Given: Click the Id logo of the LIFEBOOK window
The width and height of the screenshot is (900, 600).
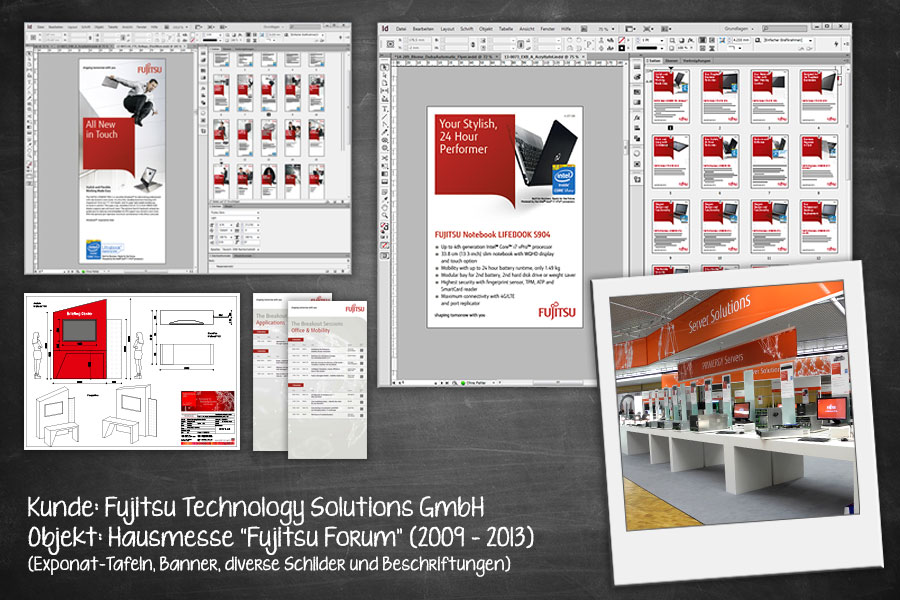Looking at the screenshot, I should tap(385, 28).
